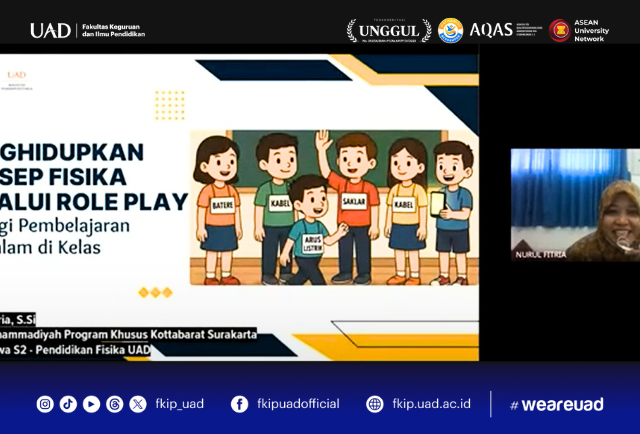Click the fkip_uad social handle

pyautogui.click(x=180, y=404)
